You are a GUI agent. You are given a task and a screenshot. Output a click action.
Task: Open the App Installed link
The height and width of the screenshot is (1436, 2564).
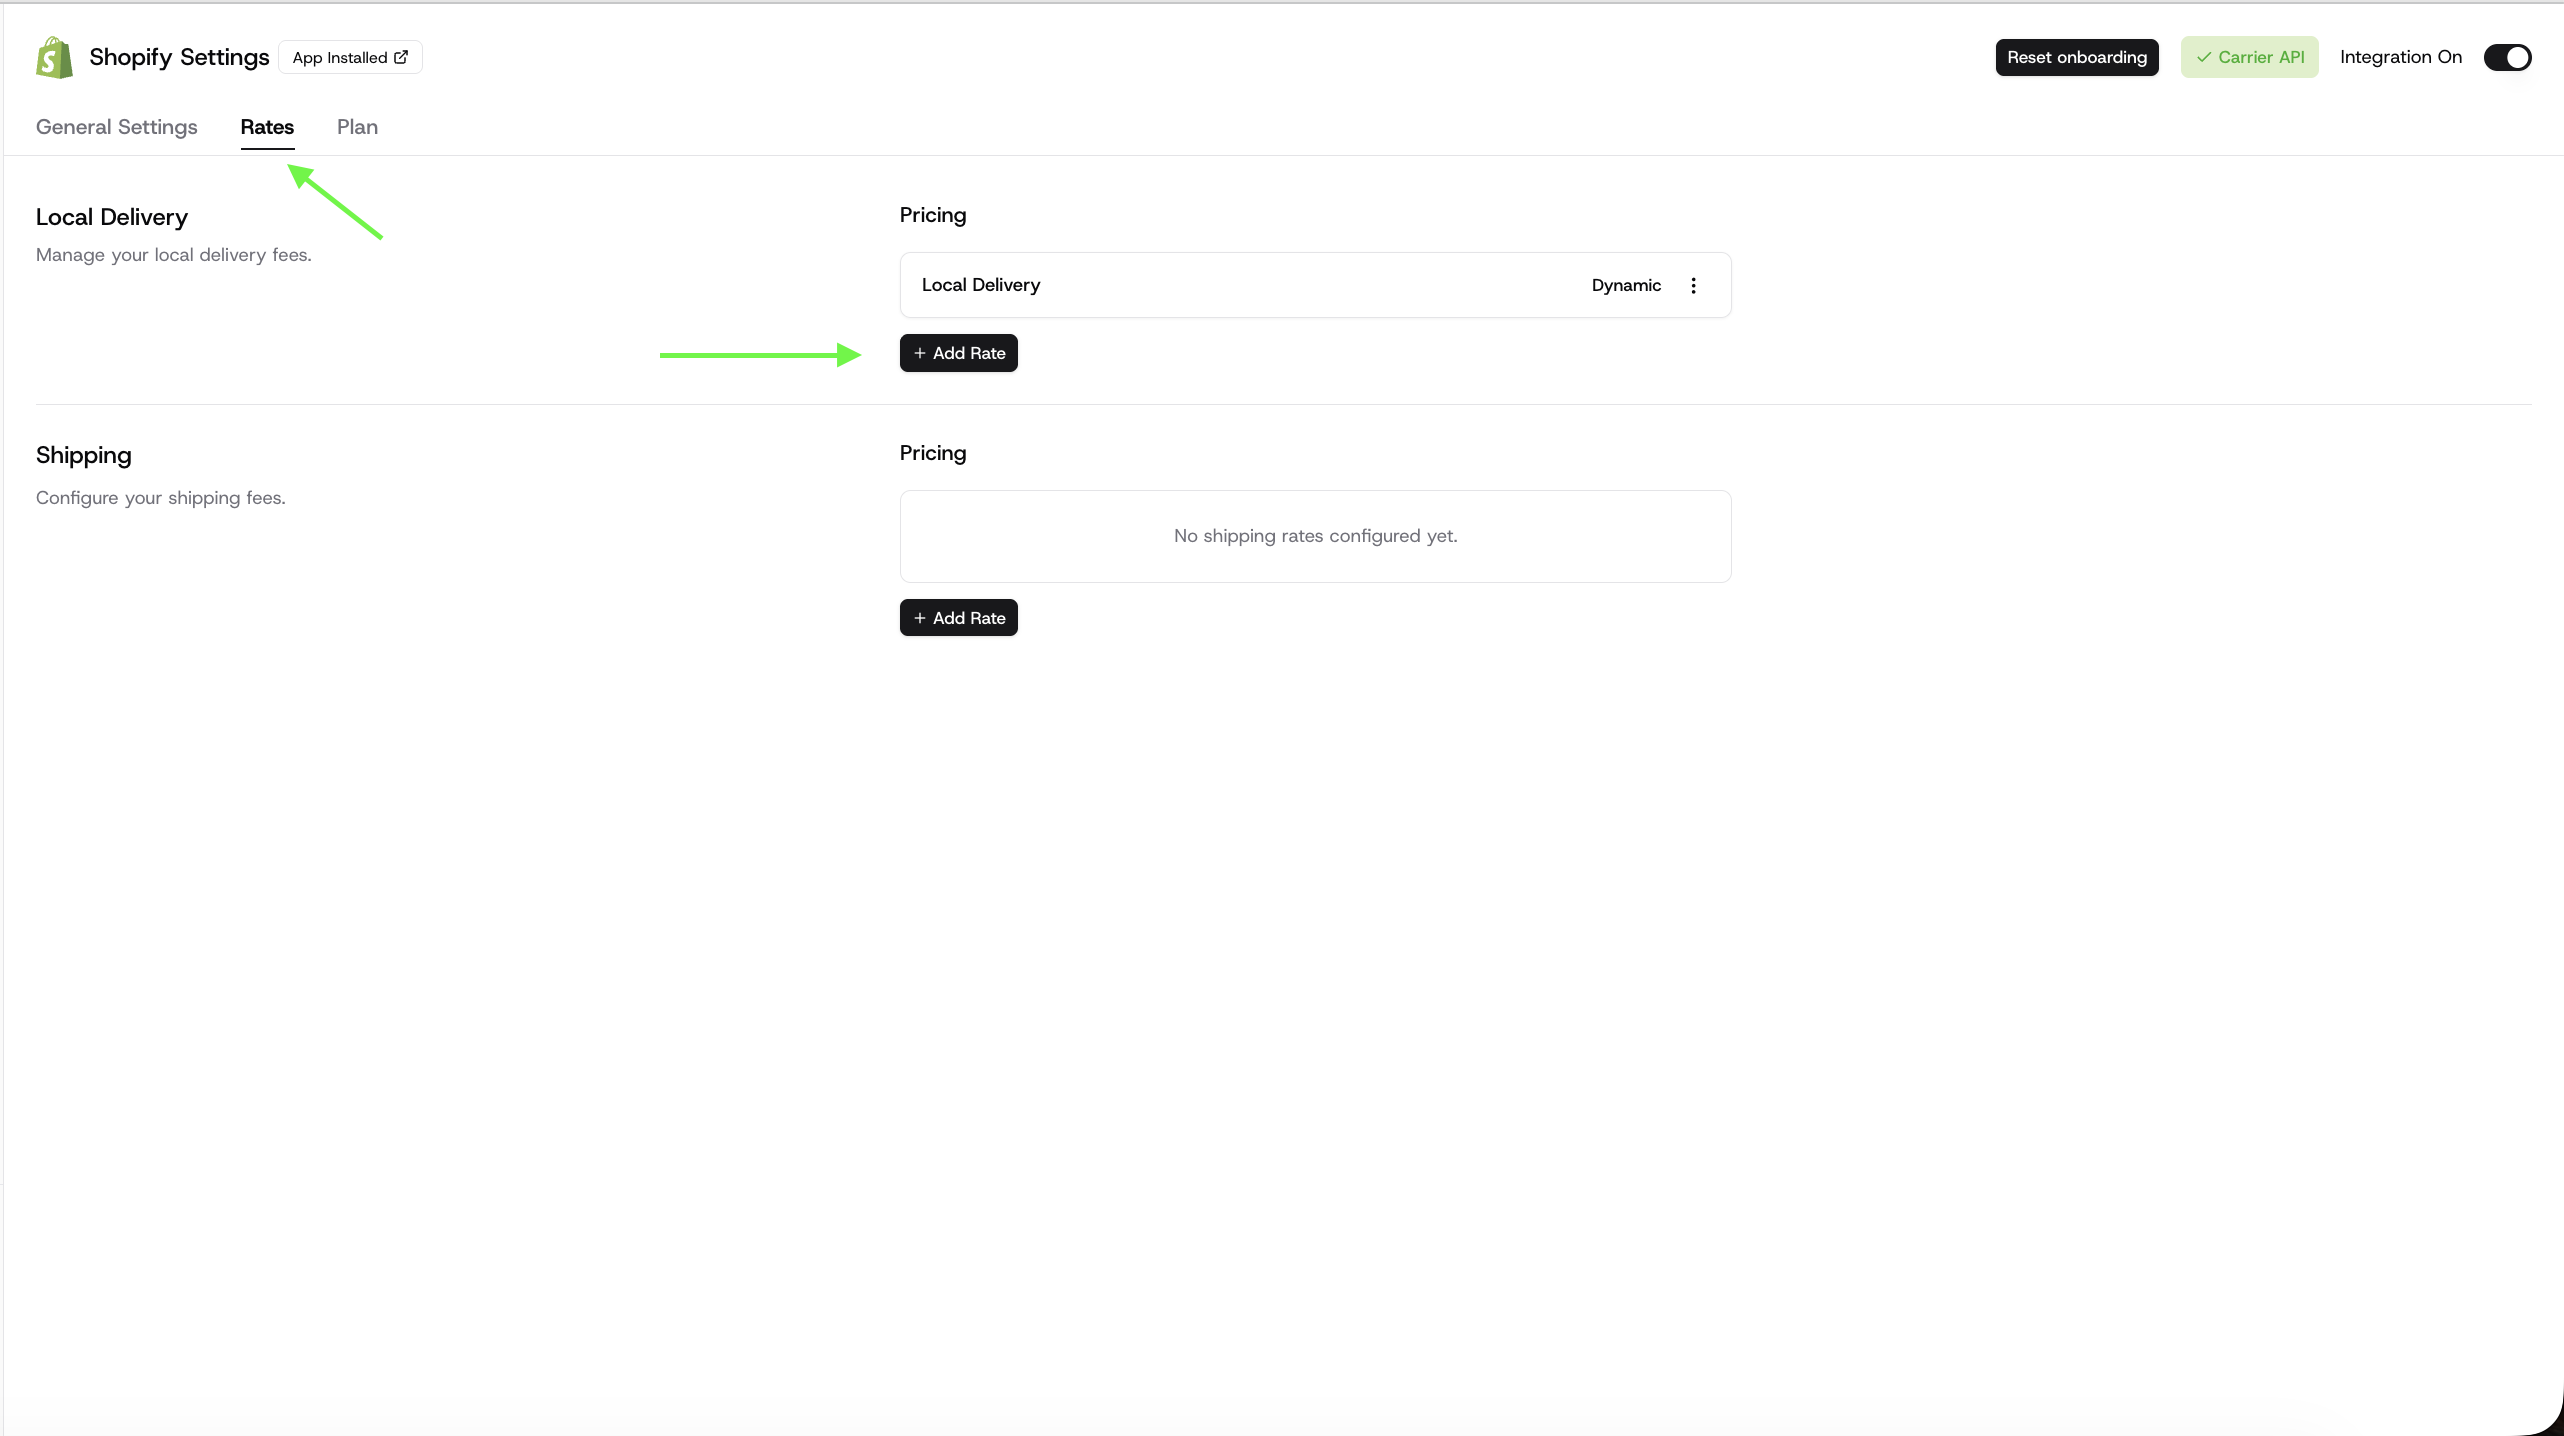tap(340, 58)
